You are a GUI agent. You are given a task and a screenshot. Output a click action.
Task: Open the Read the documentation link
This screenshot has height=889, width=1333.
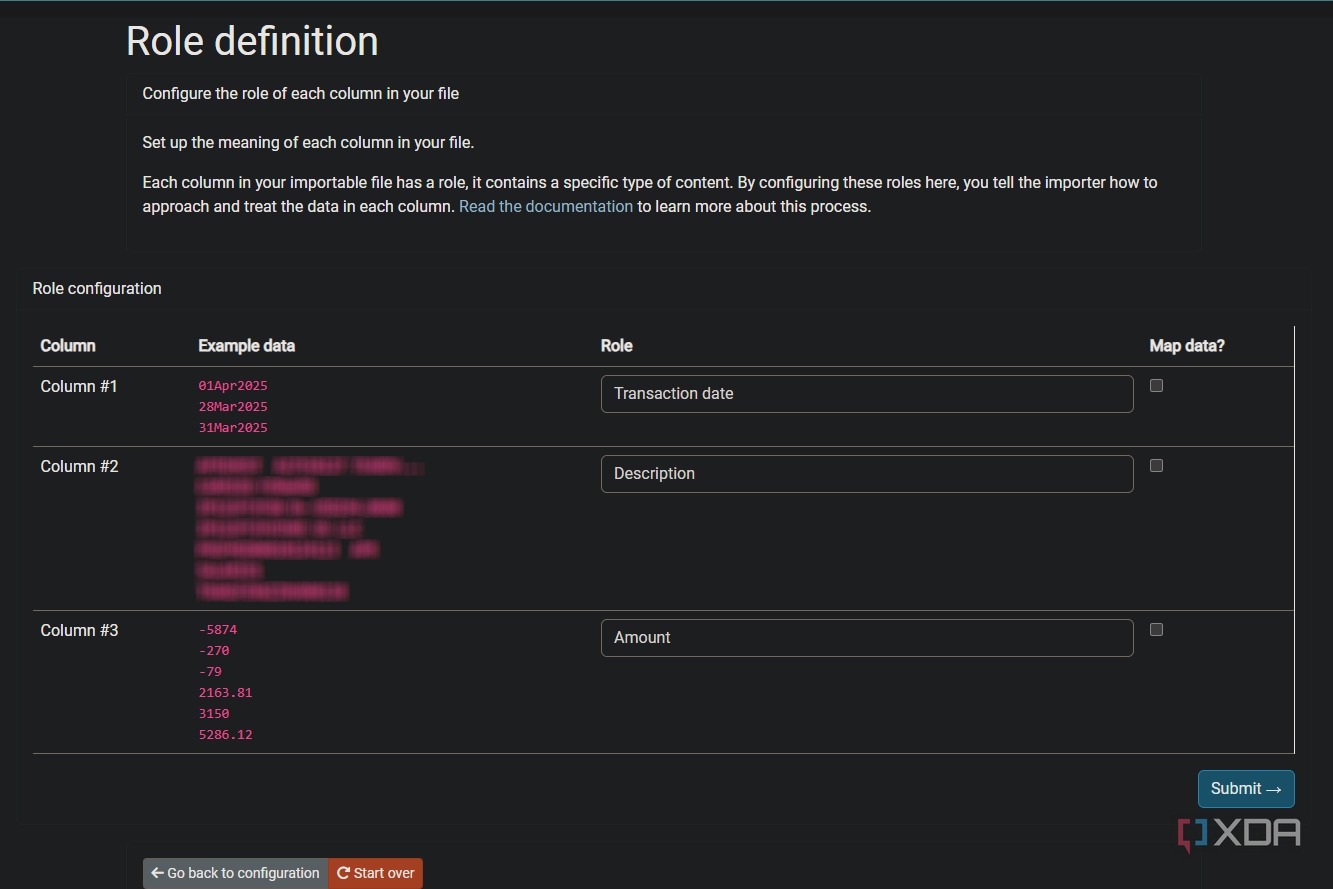tap(546, 207)
